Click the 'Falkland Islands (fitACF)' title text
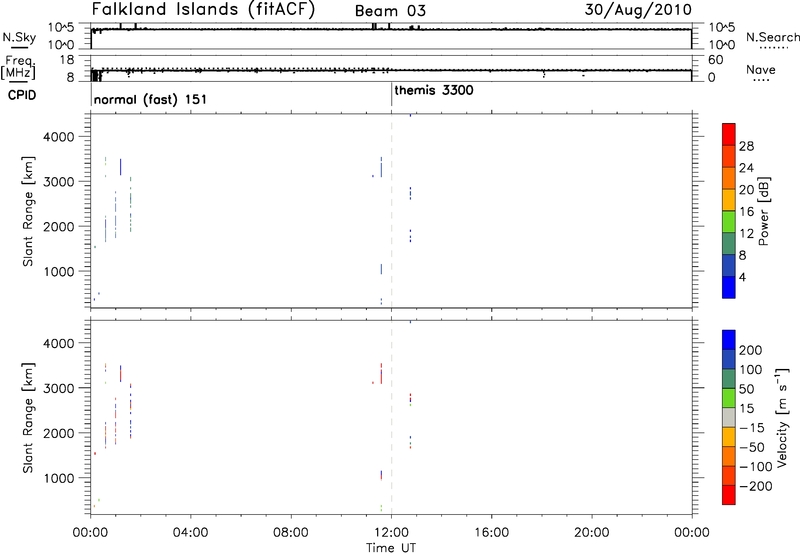800x554 pixels. [203, 10]
